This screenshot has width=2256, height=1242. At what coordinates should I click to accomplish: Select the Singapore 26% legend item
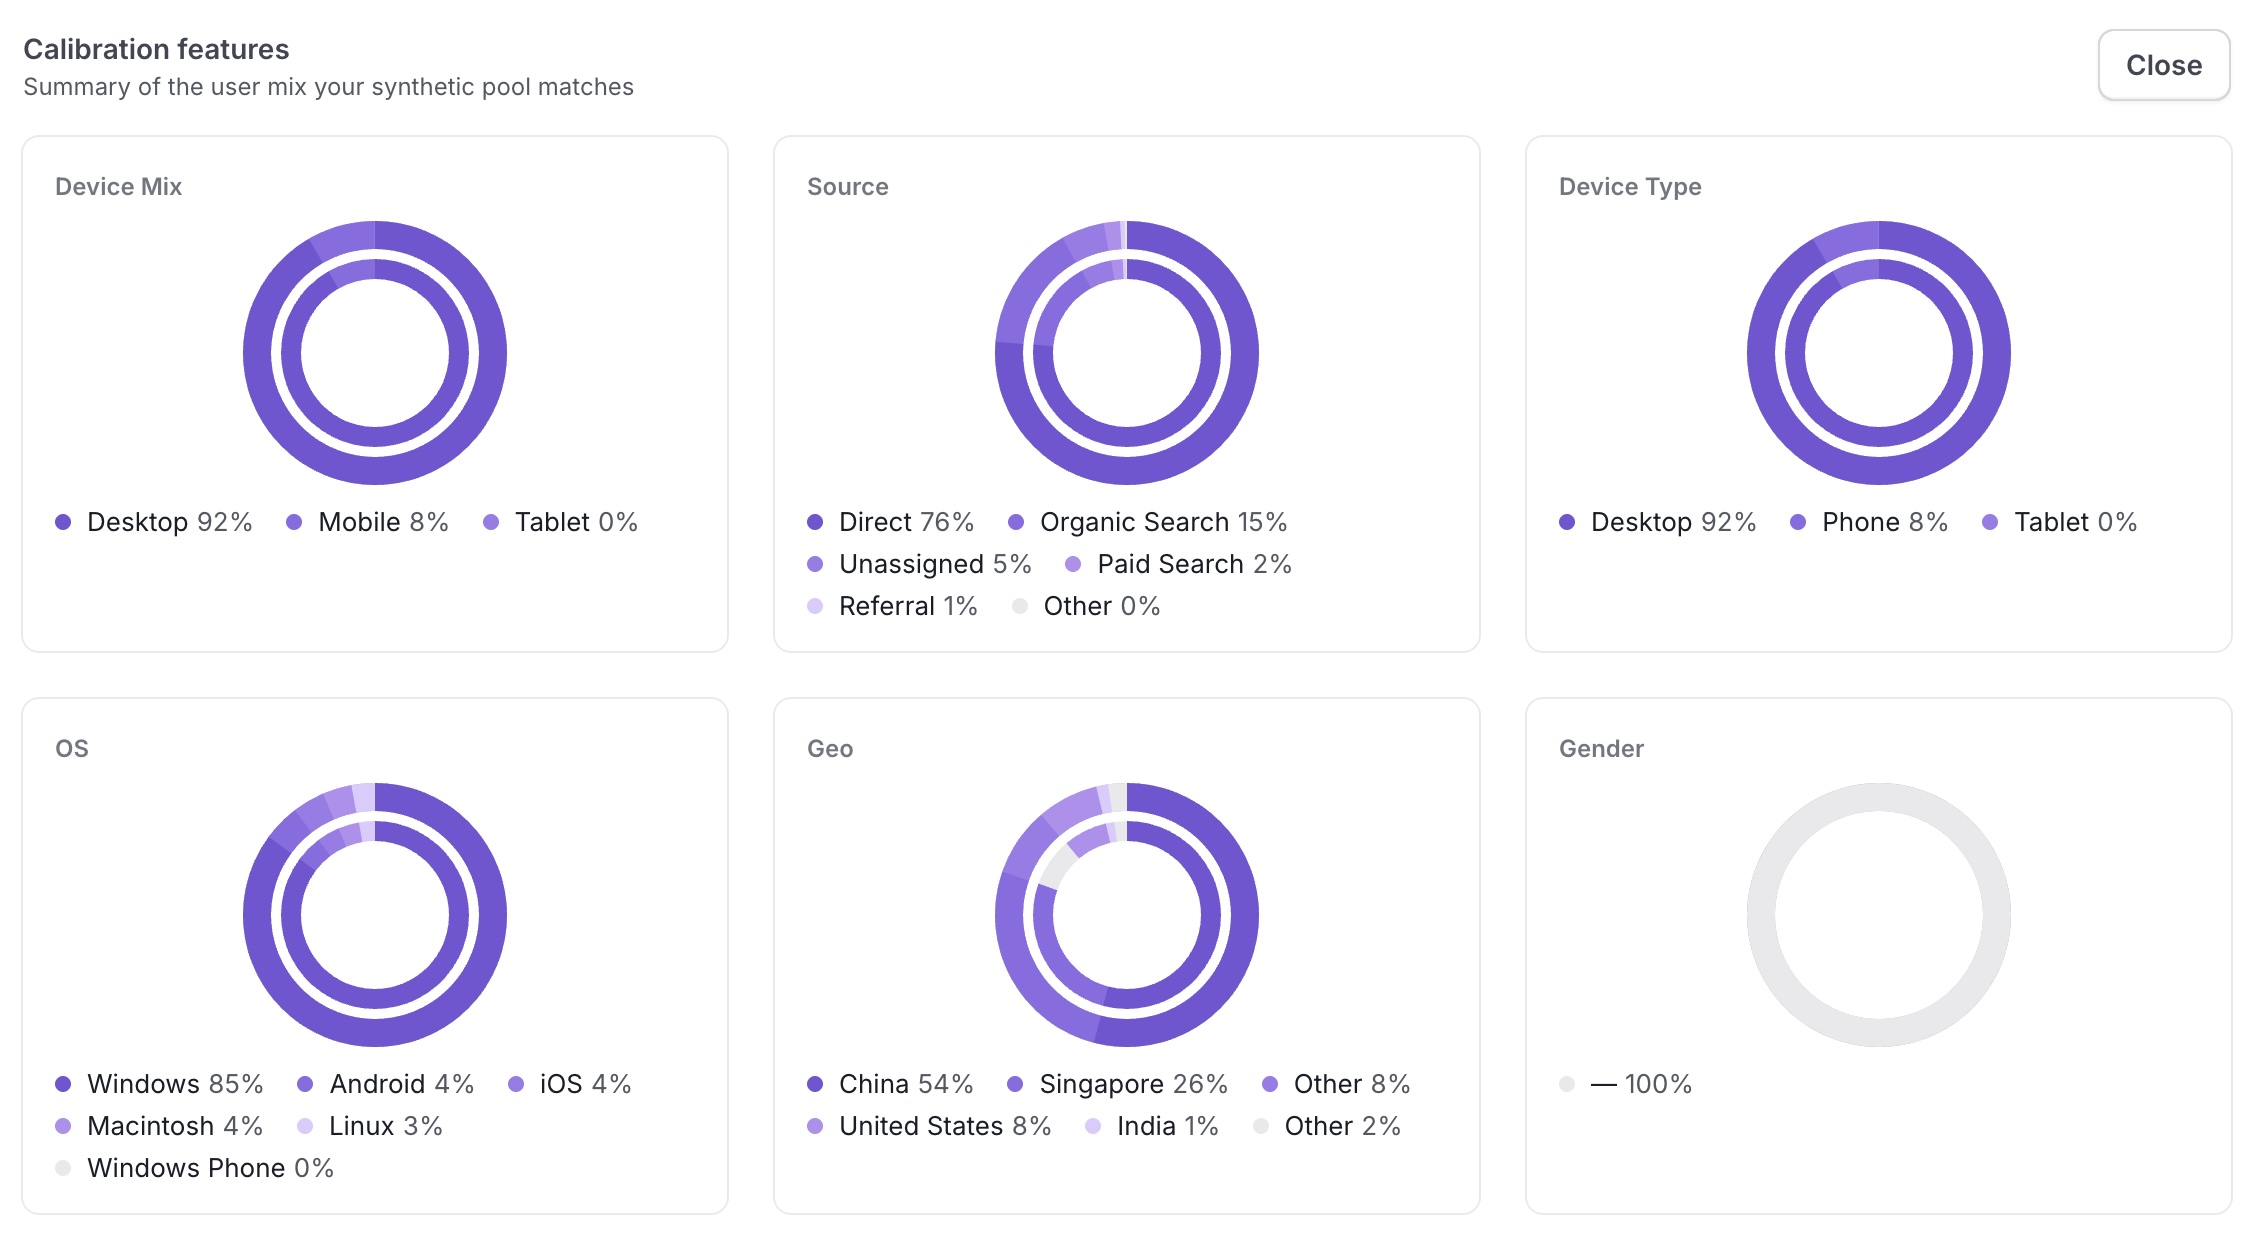coord(1118,1084)
